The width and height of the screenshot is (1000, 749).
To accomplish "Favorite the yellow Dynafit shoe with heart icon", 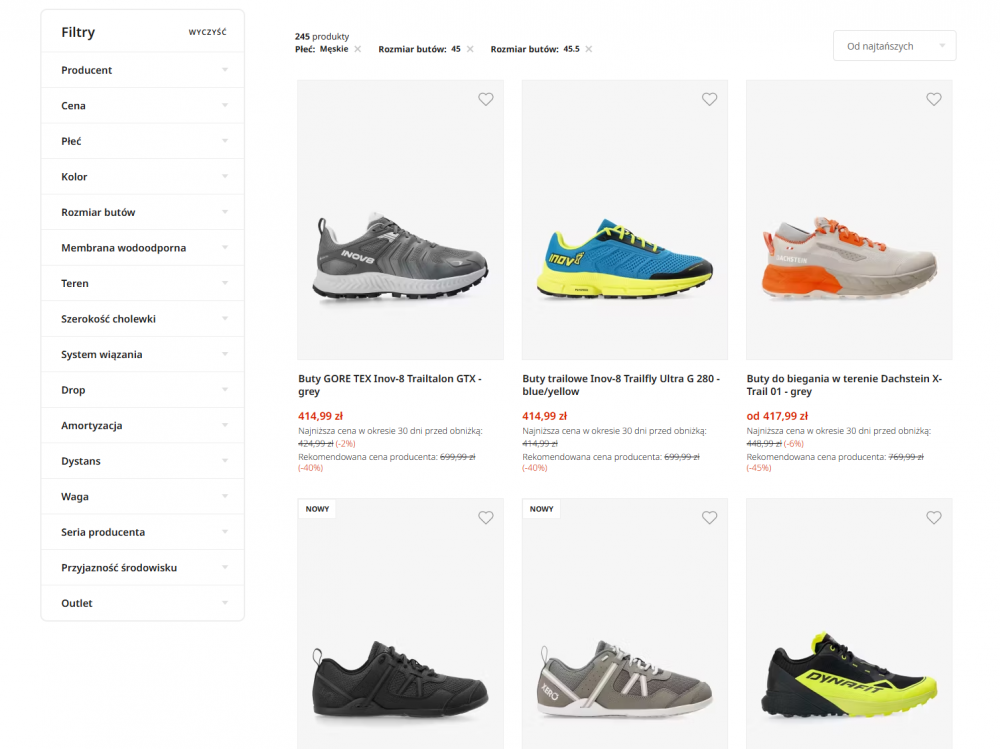I will (x=934, y=517).
